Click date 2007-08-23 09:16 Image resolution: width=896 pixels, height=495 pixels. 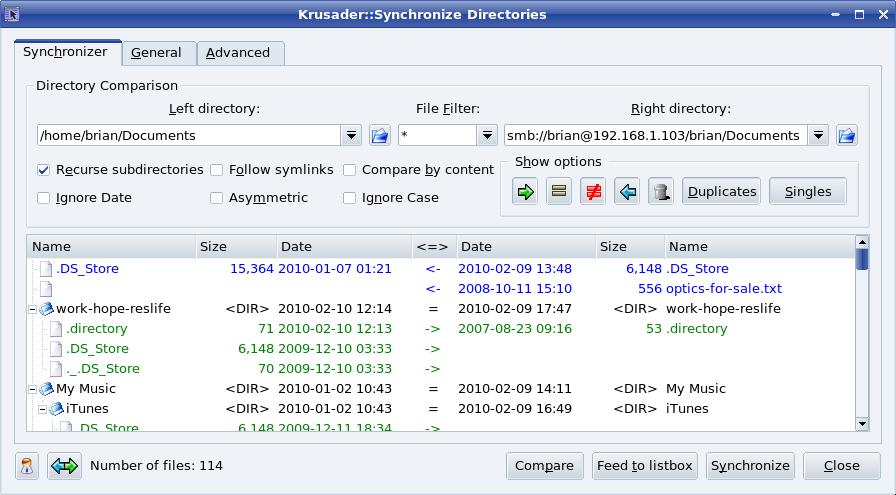coord(515,329)
